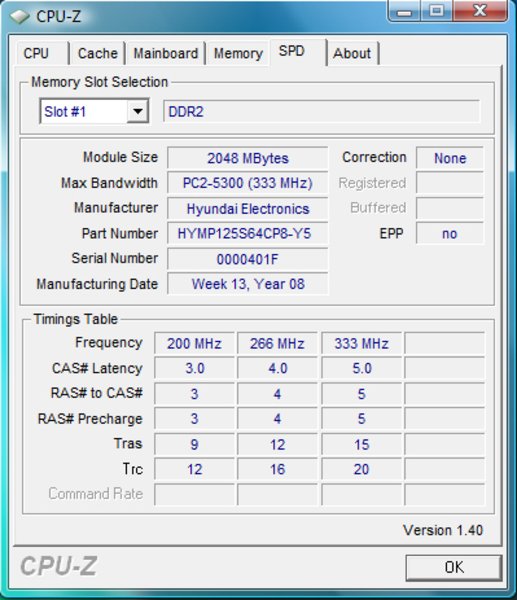Click the Module Size 2048 MBytes field
The image size is (517, 600).
[248, 158]
